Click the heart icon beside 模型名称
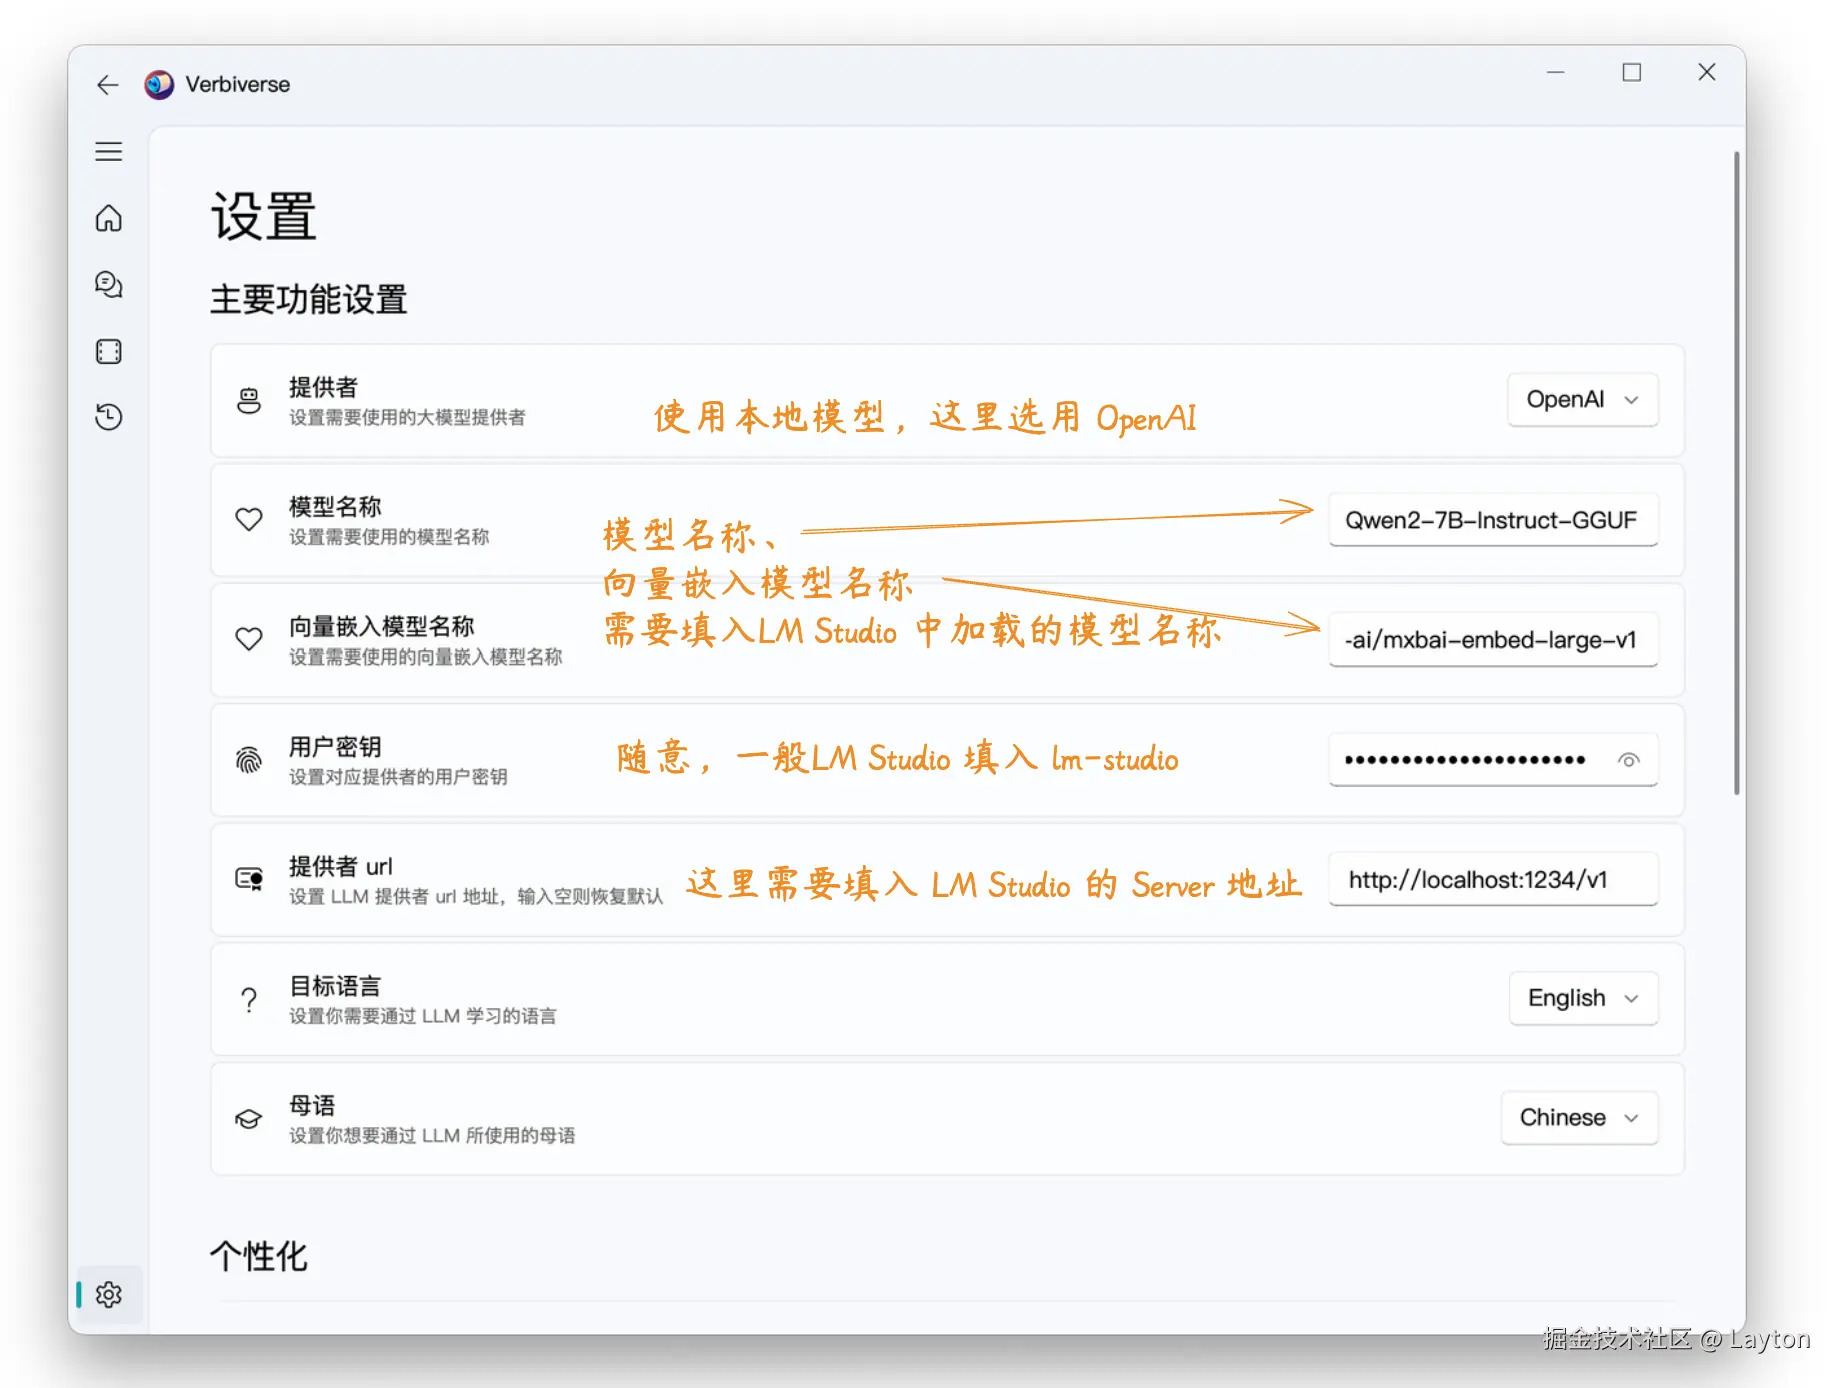The image size is (1846, 1388). click(249, 519)
